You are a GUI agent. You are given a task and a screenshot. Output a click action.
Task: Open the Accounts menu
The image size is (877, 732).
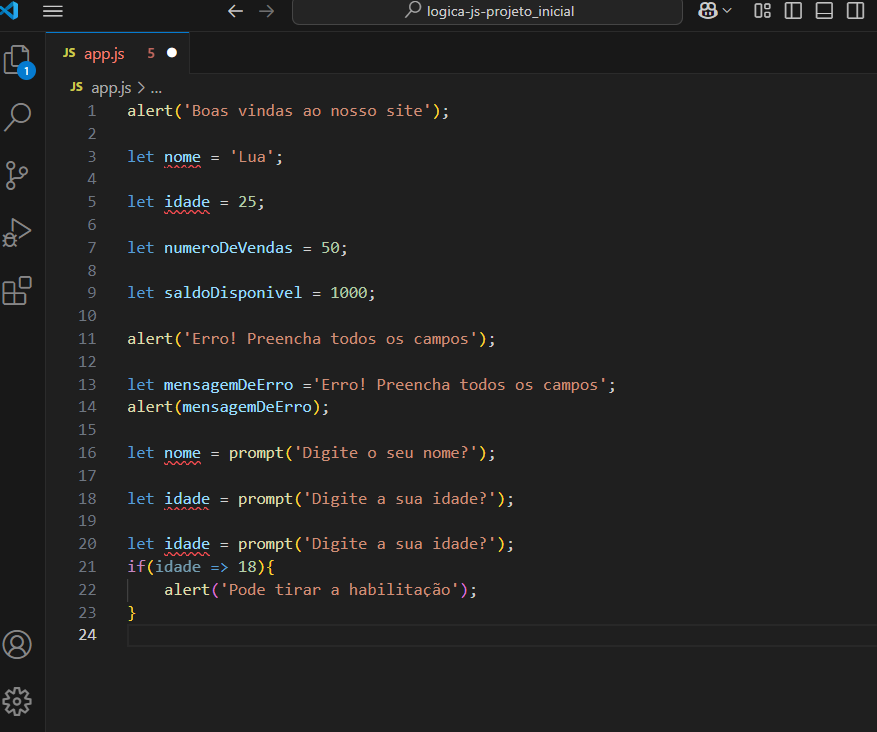click(x=17, y=644)
